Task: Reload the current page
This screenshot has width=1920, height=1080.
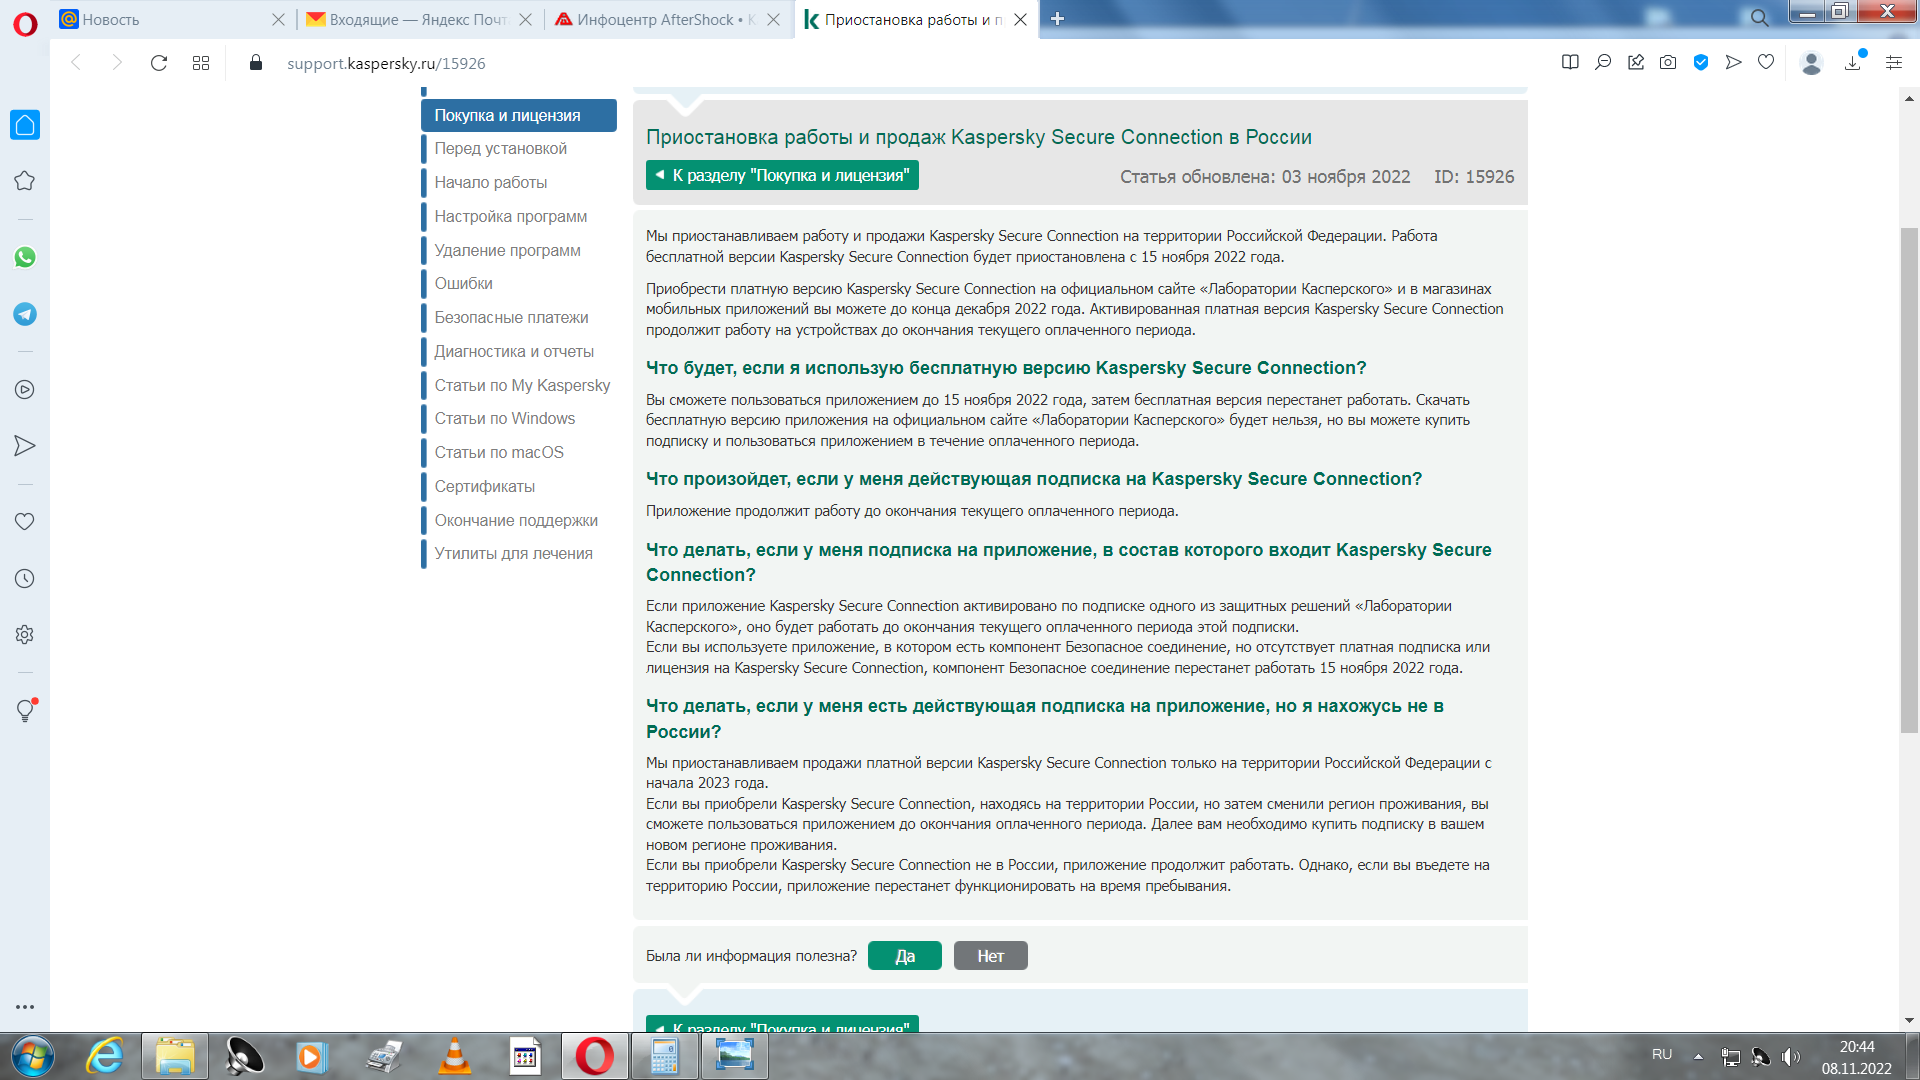Action: (158, 63)
